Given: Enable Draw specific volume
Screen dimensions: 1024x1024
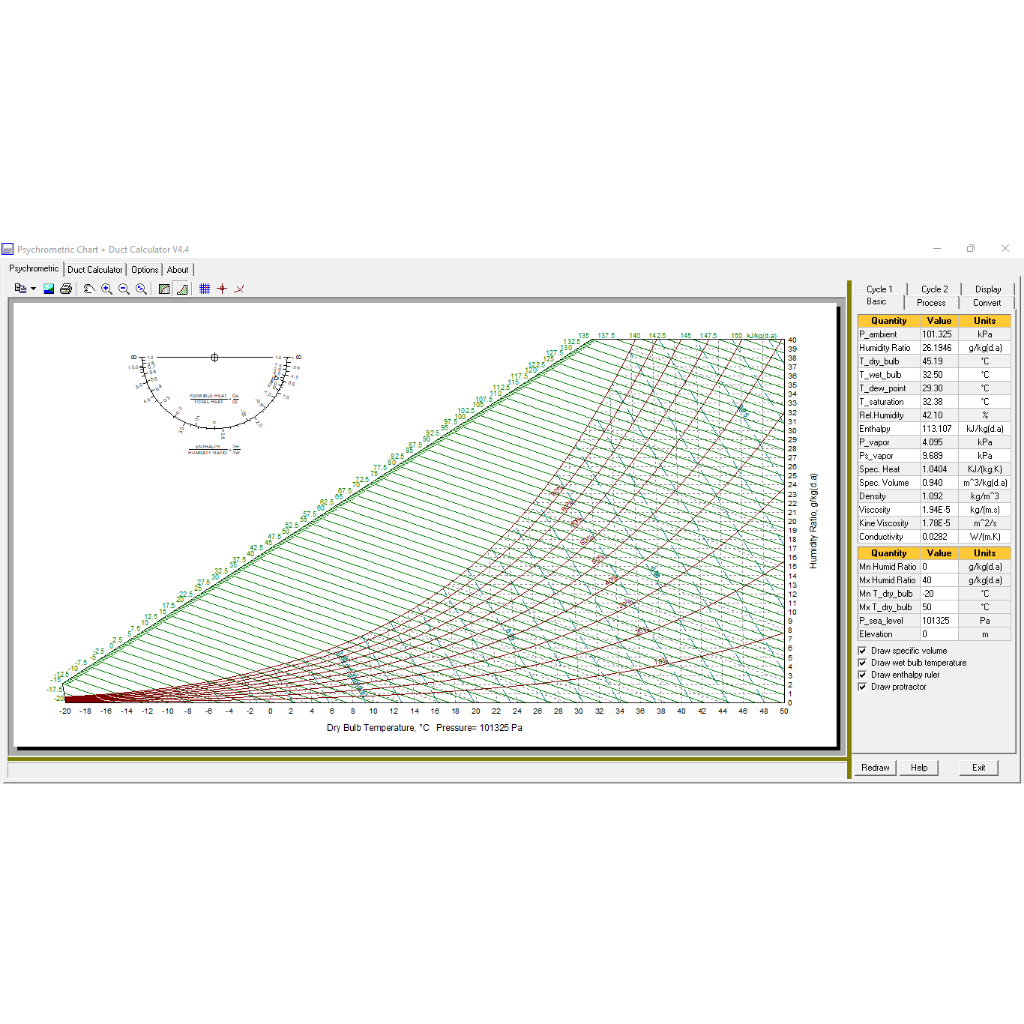Looking at the screenshot, I should click(x=861, y=650).
